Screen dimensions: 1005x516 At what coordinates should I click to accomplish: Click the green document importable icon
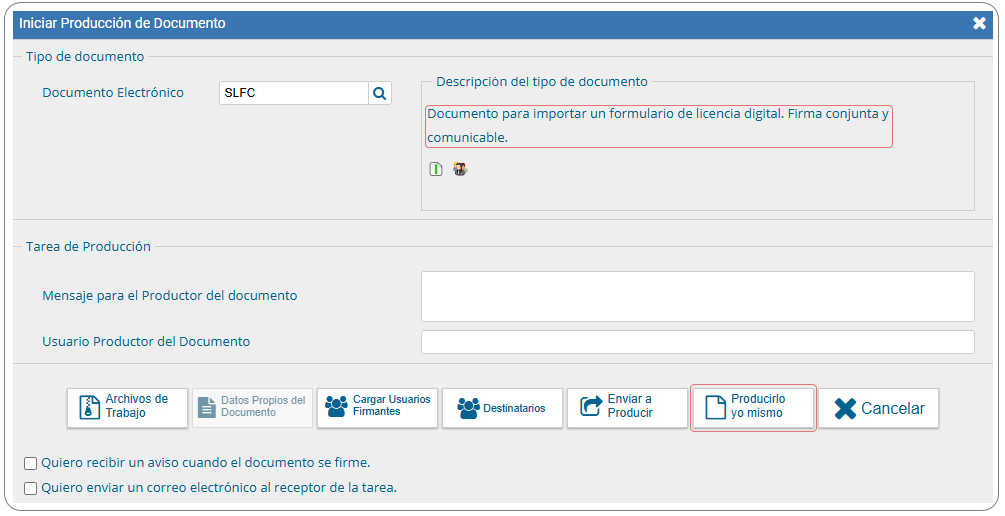[436, 169]
